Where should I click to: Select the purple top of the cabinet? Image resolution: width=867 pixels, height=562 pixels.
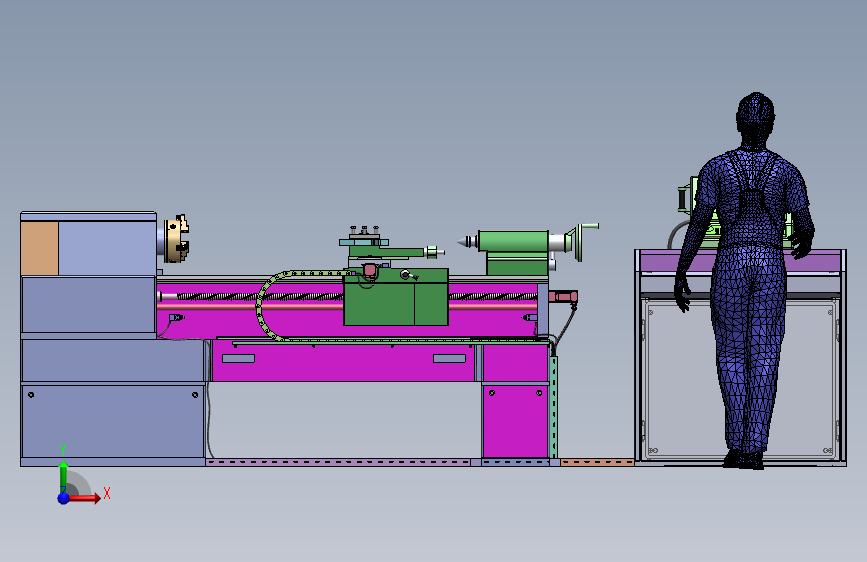click(740, 260)
